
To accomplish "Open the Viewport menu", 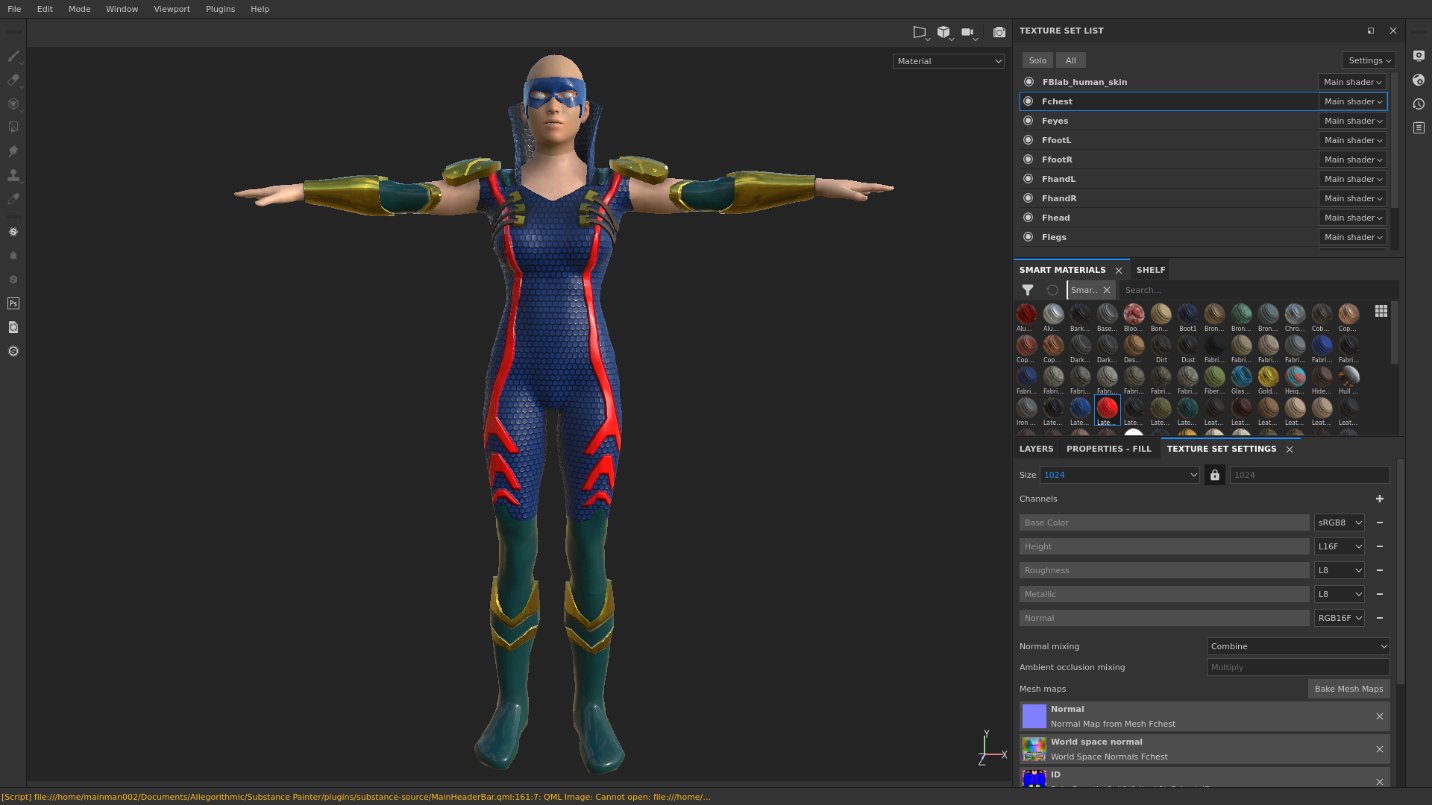I will [172, 9].
